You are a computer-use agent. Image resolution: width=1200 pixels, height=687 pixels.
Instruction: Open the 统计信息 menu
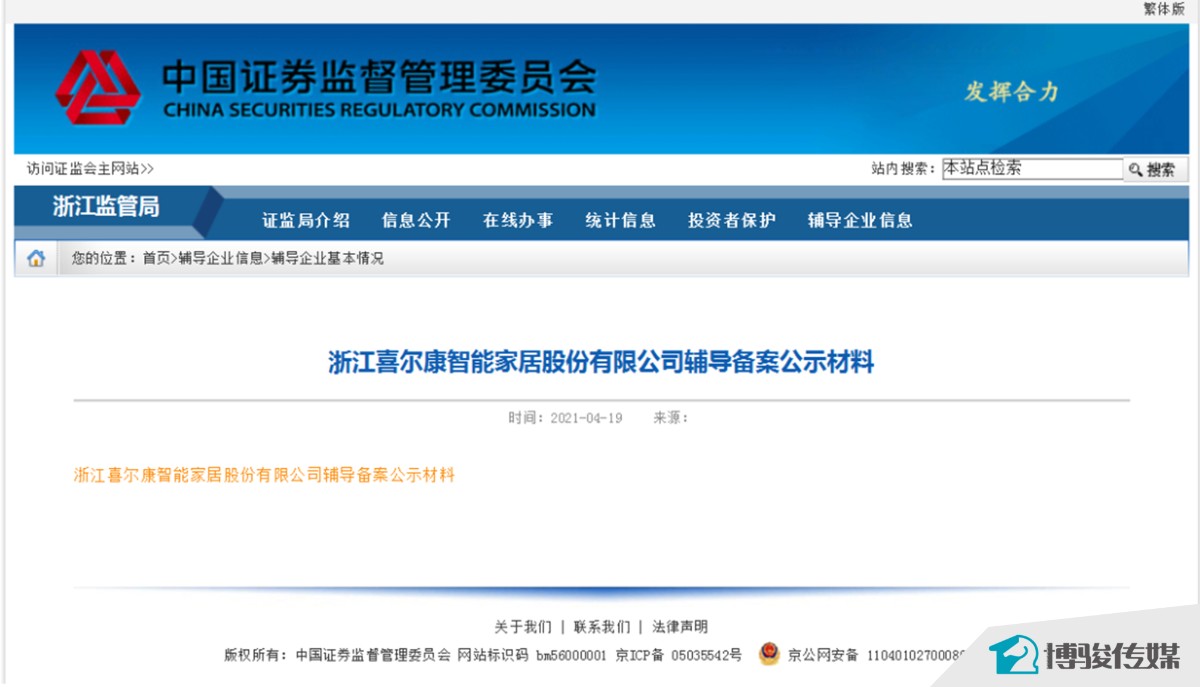(x=620, y=220)
